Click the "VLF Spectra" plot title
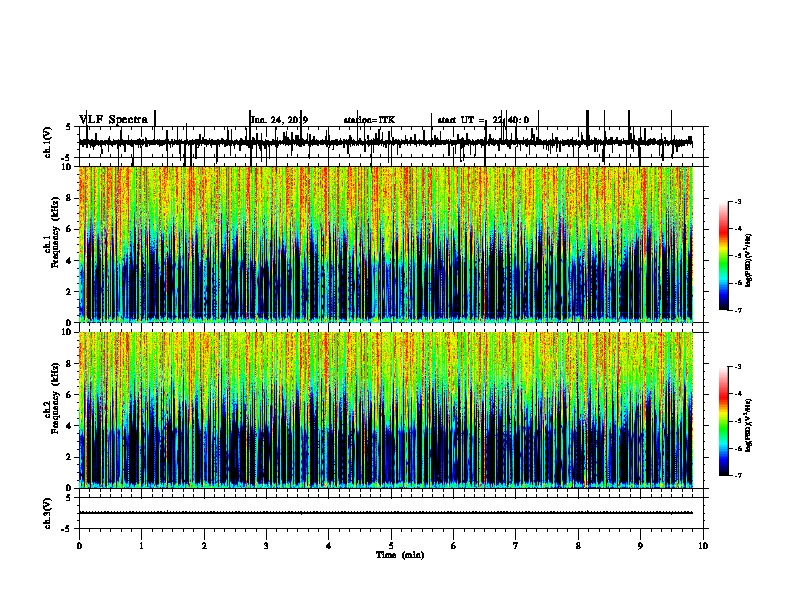The height and width of the screenshot is (612, 792). click(113, 120)
